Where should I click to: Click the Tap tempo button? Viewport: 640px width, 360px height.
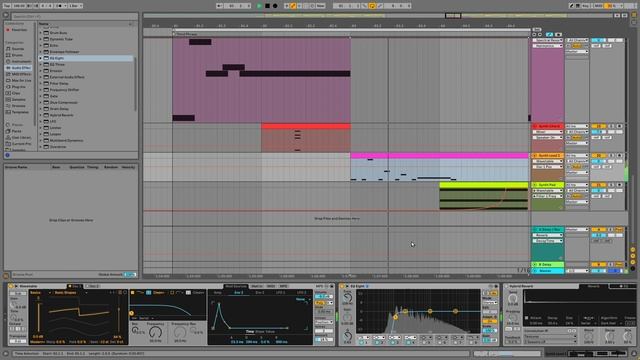coord(7,6)
